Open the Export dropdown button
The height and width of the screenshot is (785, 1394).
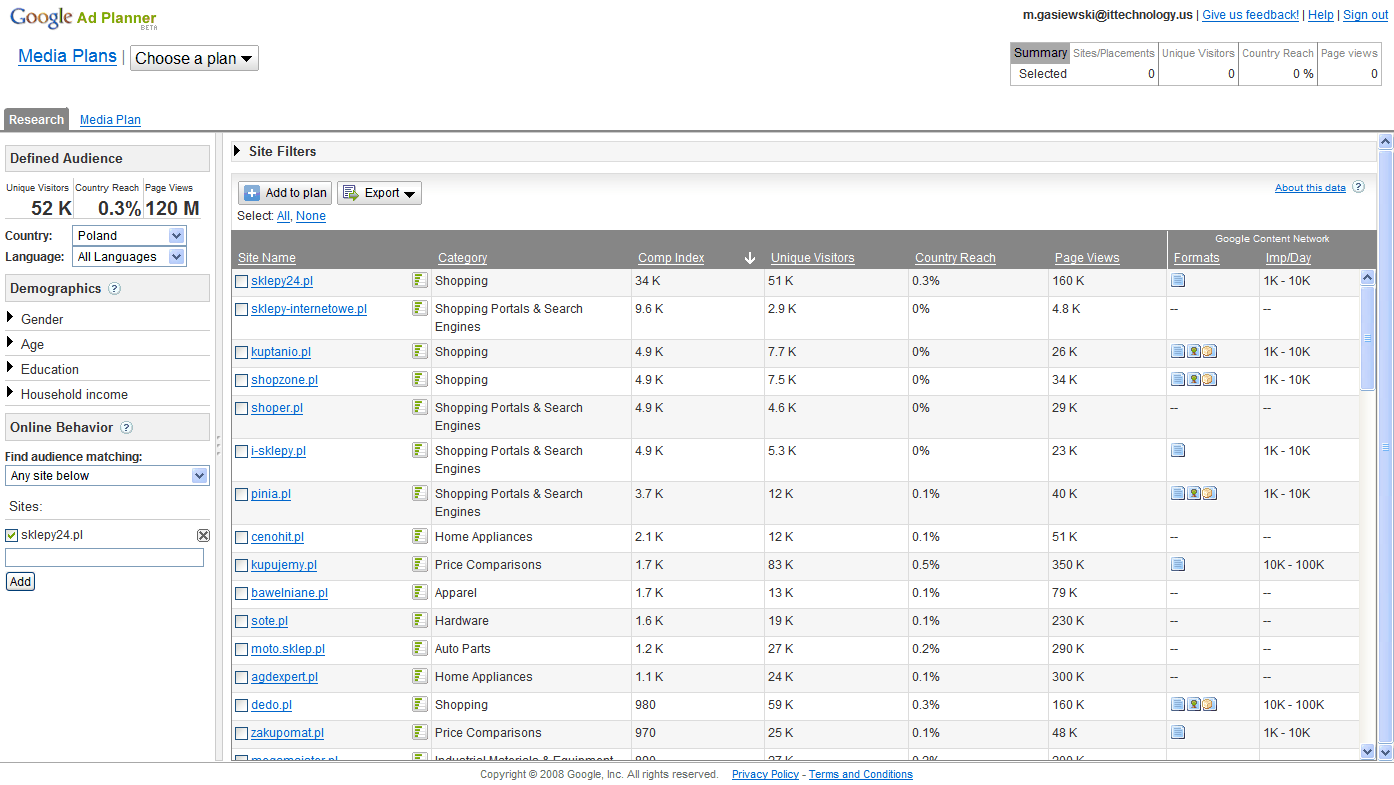379,193
